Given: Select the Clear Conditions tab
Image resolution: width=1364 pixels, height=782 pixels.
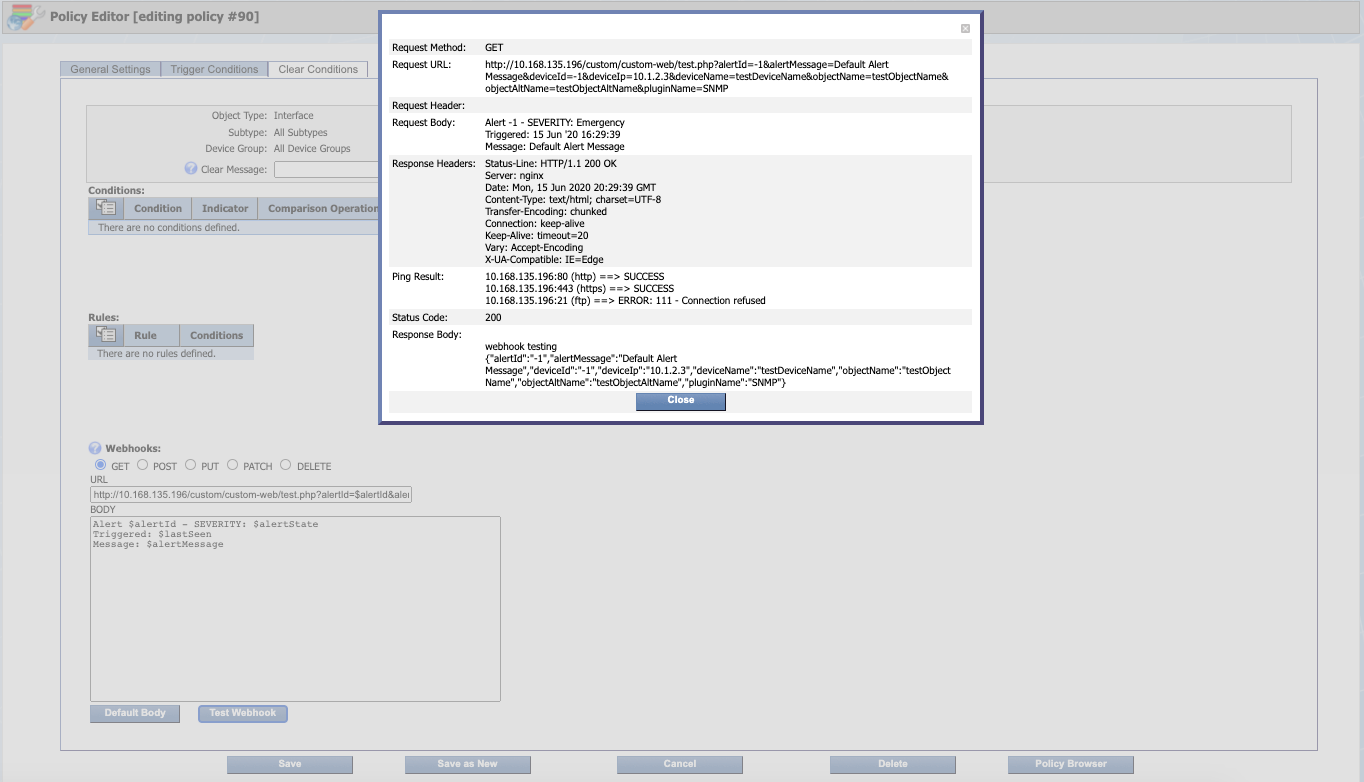Looking at the screenshot, I should (x=318, y=69).
